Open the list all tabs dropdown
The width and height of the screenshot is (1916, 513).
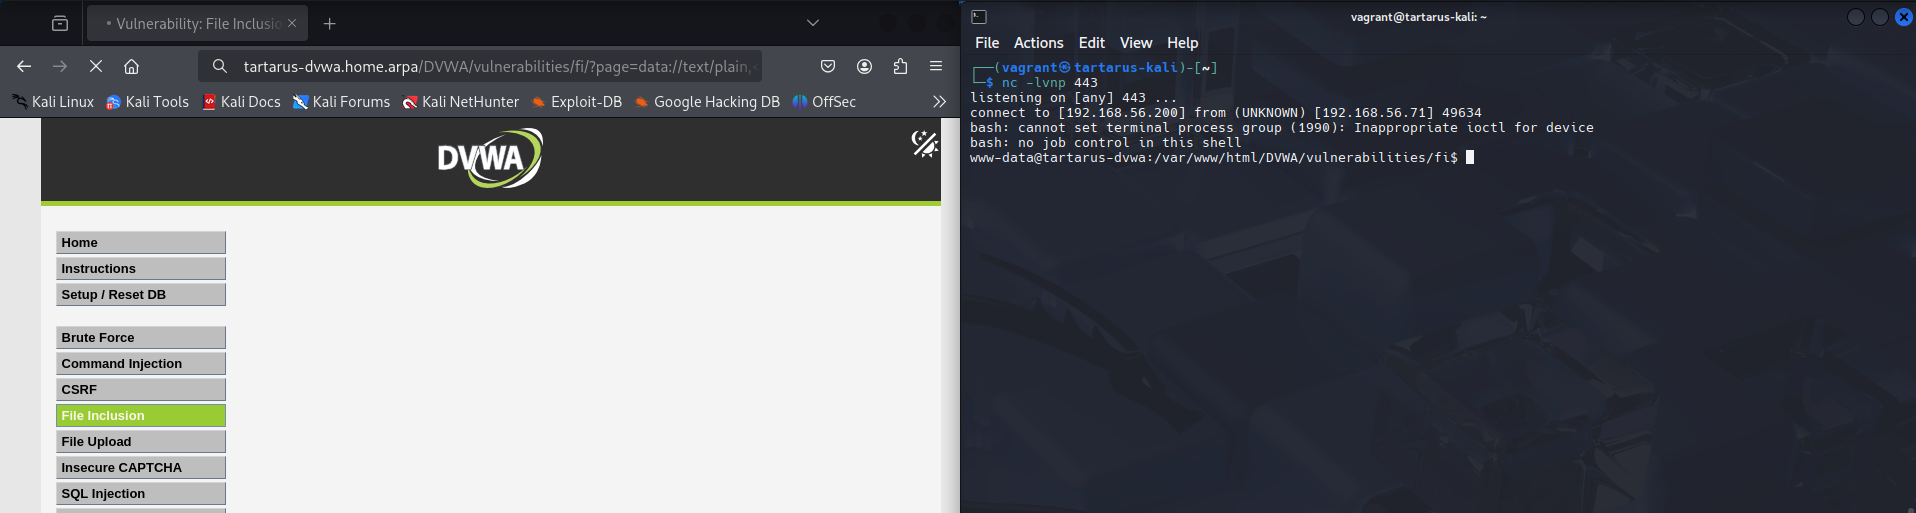(813, 23)
